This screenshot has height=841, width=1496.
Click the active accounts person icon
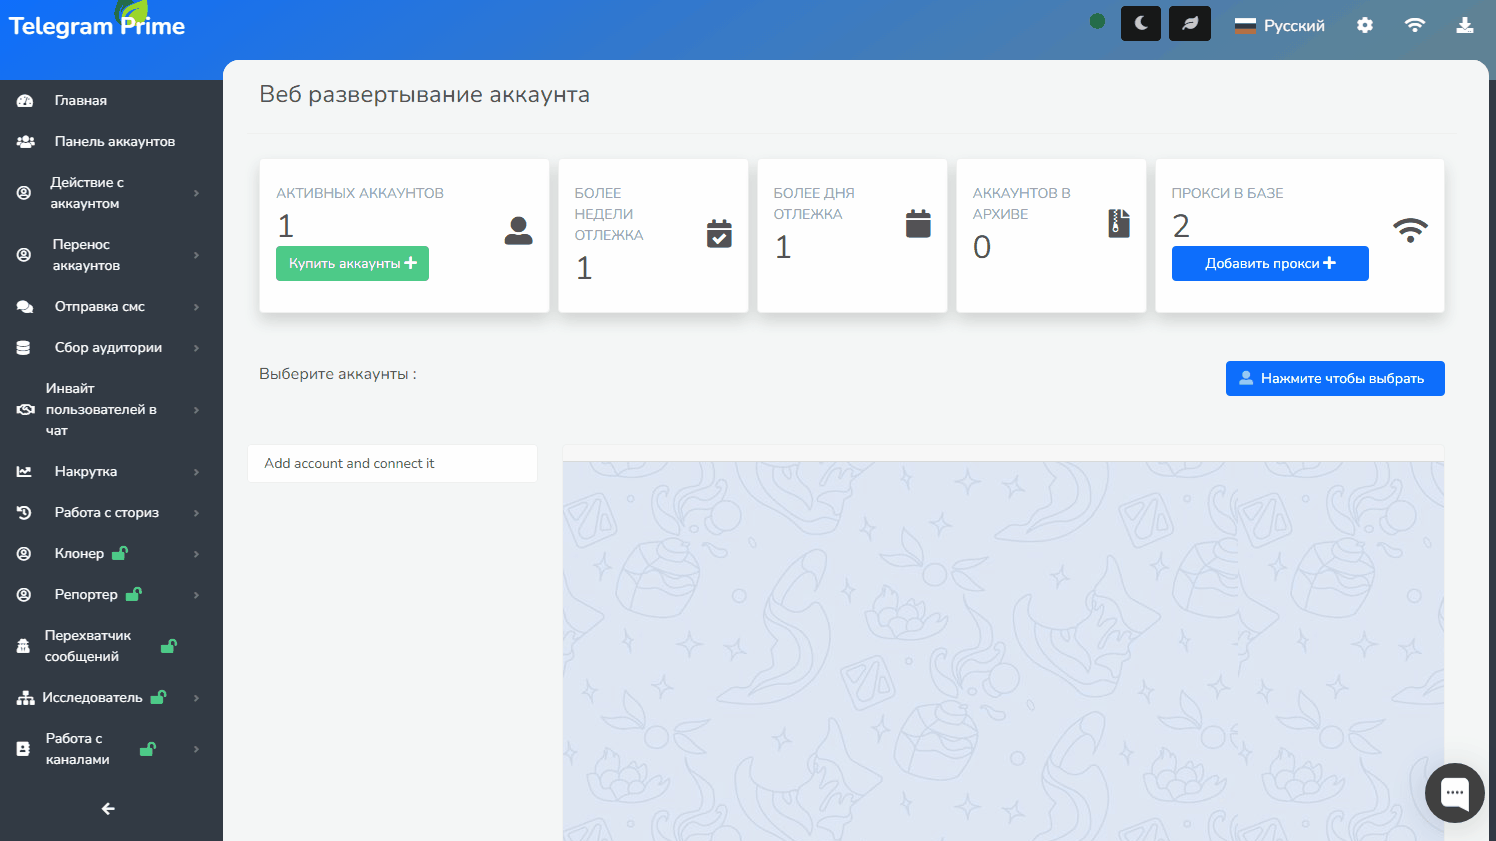pos(518,231)
